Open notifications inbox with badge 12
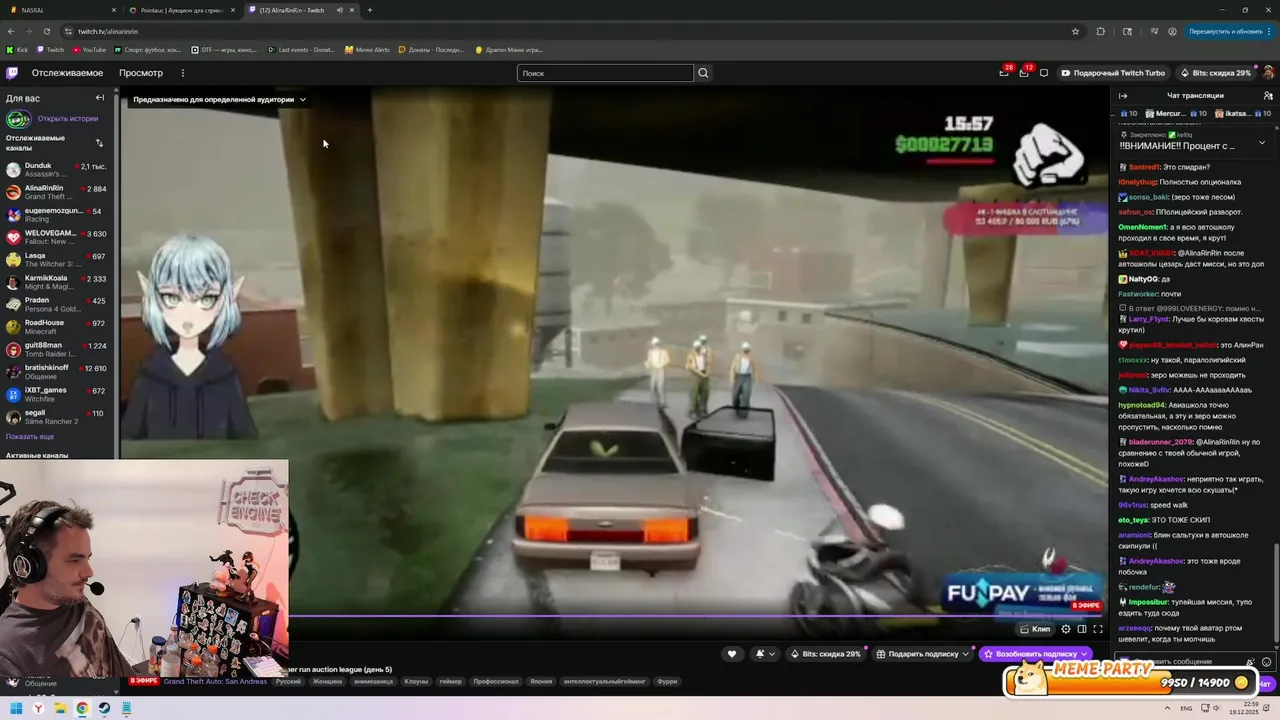The width and height of the screenshot is (1280, 720). 1024,73
